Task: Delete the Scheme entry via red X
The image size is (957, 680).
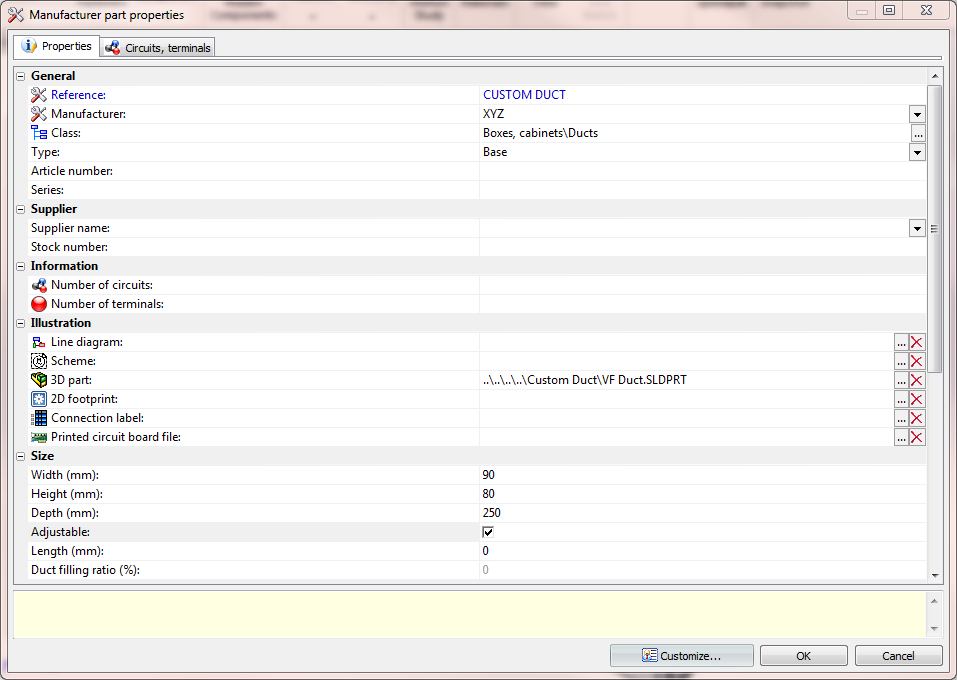Action: (917, 361)
